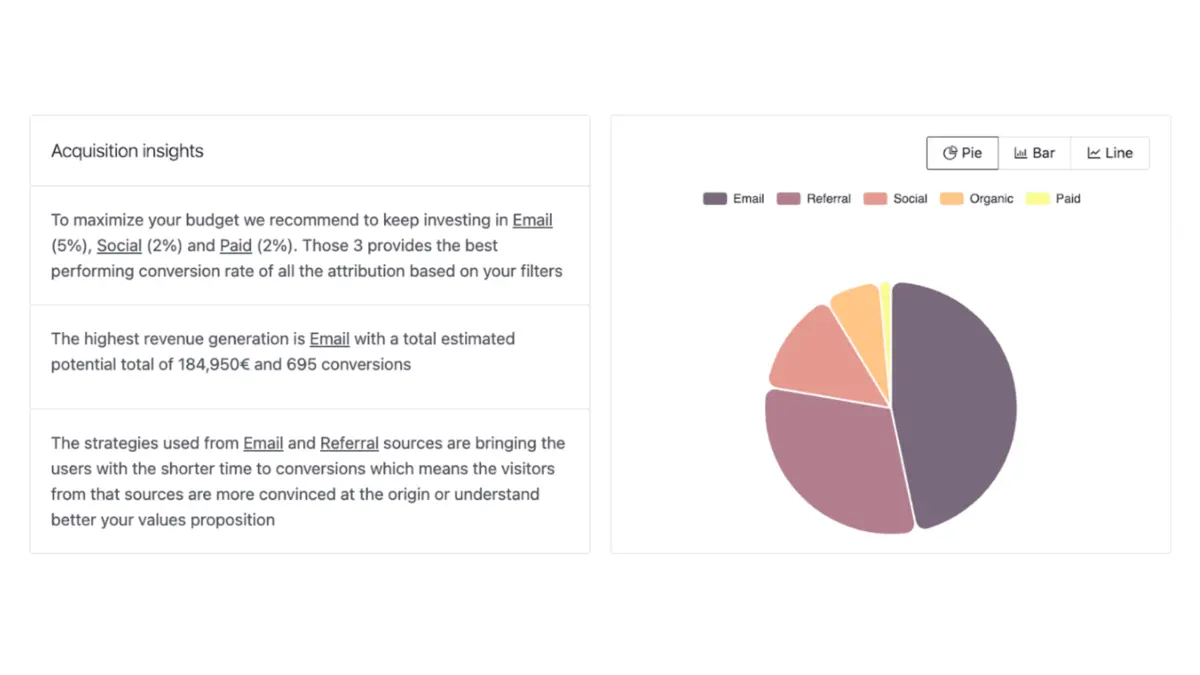Click the Organic legend color swatch
The image size is (1200, 675).
(952, 199)
